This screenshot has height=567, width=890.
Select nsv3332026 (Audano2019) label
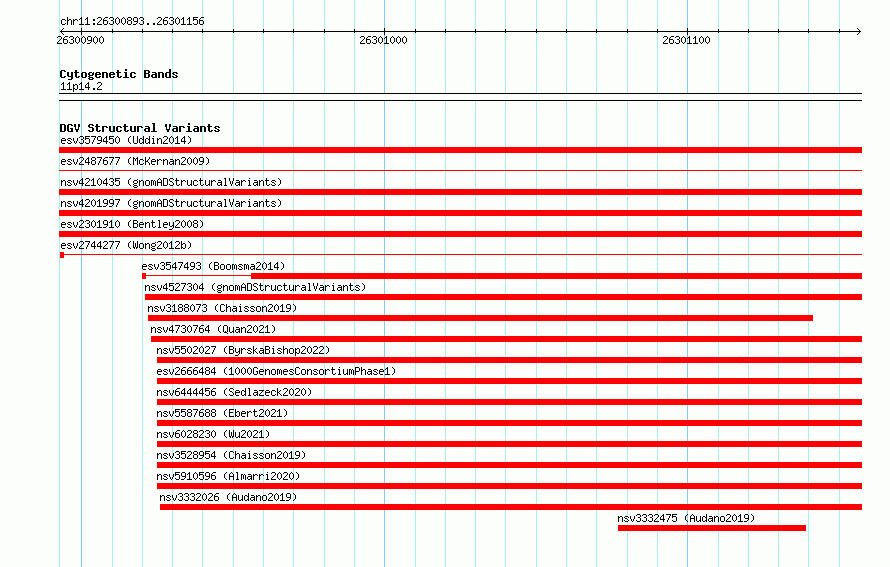pos(228,497)
